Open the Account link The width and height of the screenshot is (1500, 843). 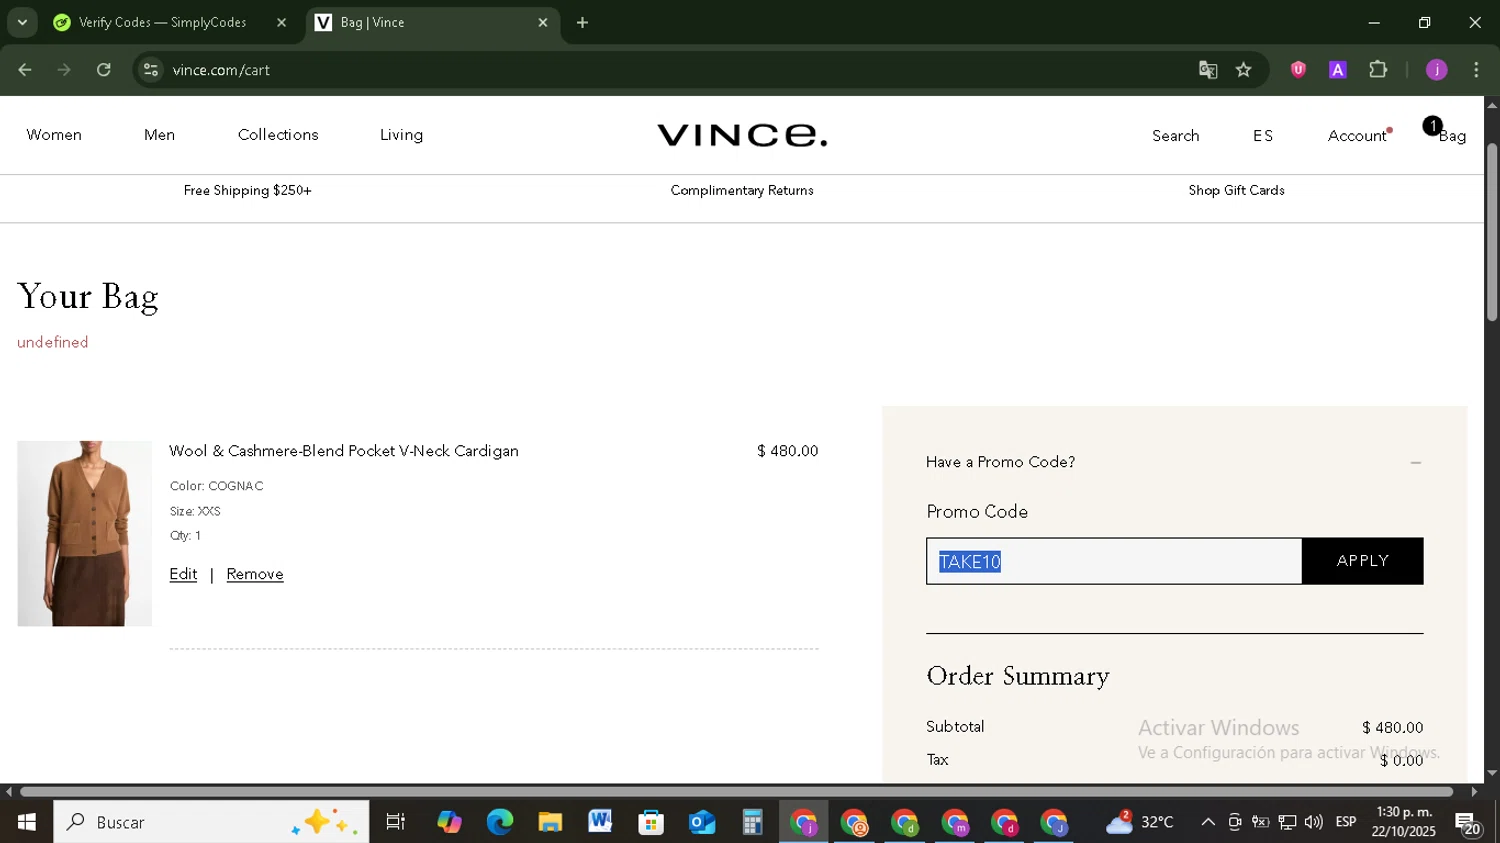click(1357, 136)
